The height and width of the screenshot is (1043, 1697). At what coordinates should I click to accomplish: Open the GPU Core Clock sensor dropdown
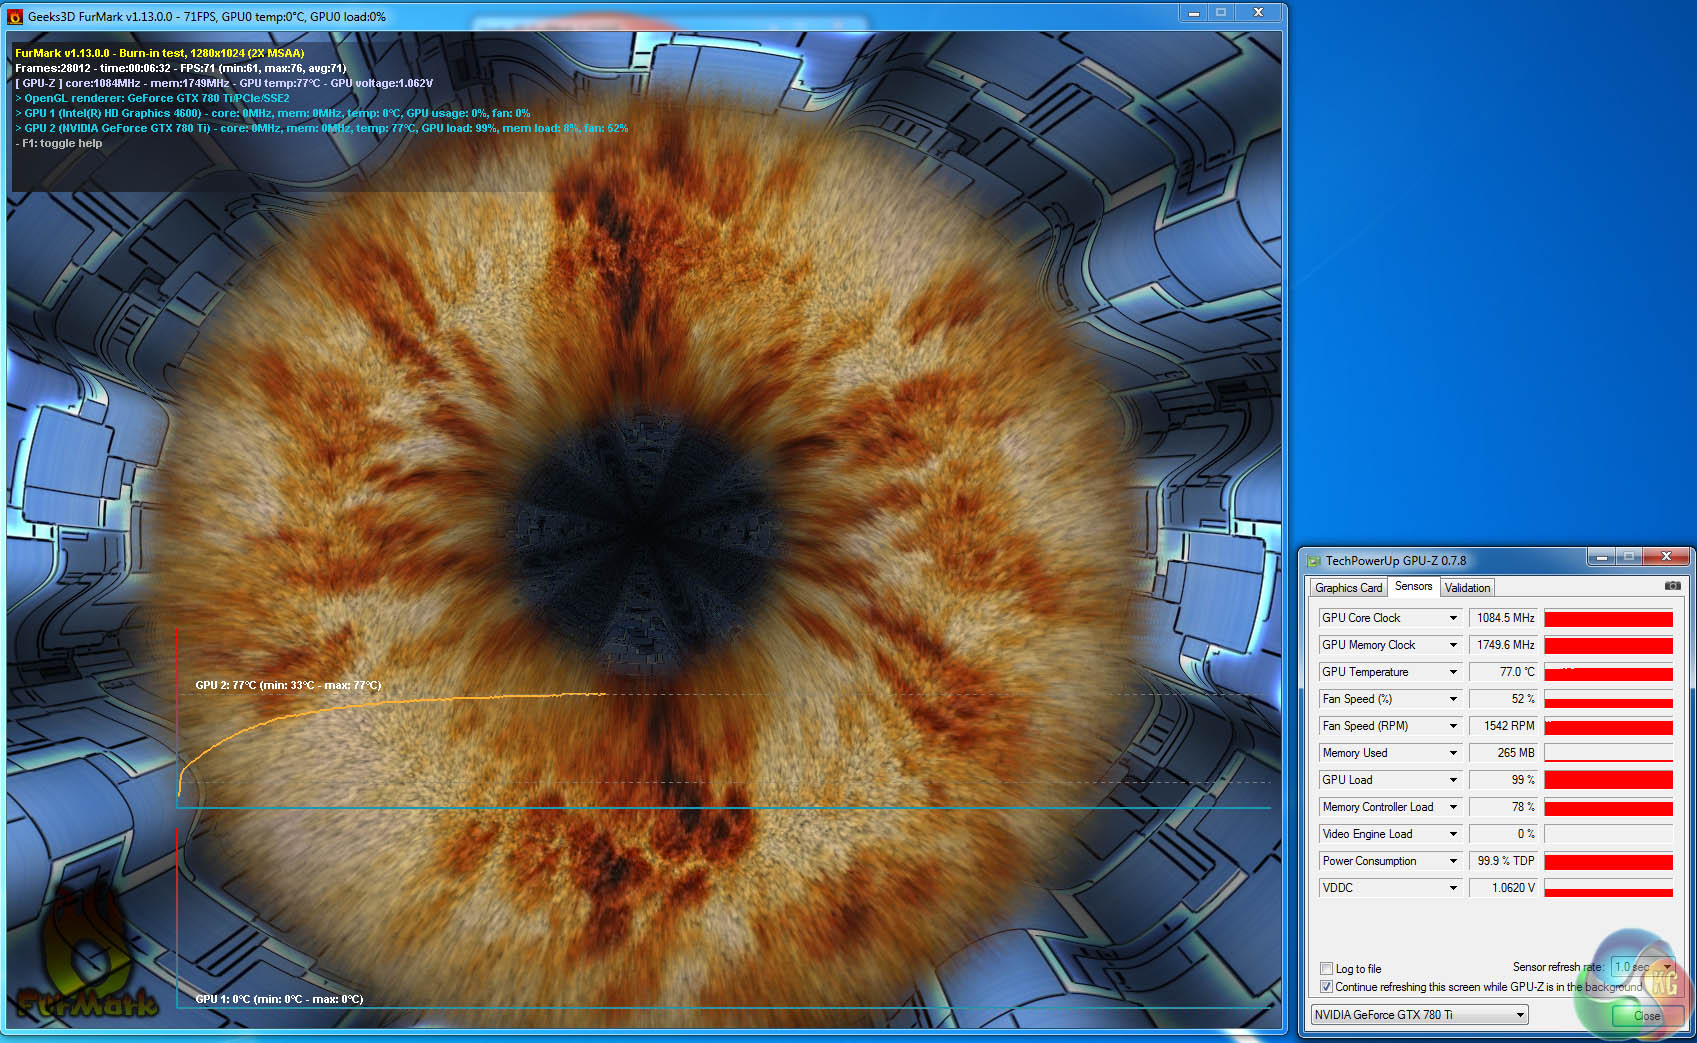pos(1453,618)
